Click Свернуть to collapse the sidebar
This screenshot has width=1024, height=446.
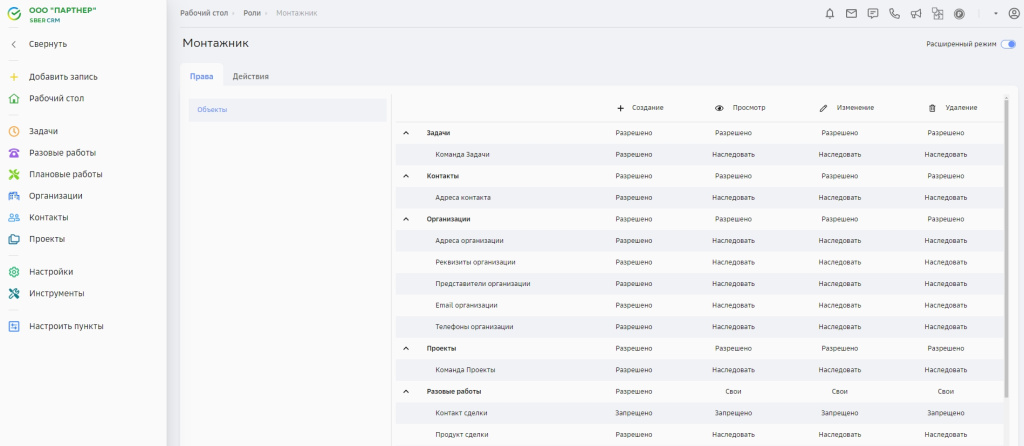click(47, 44)
